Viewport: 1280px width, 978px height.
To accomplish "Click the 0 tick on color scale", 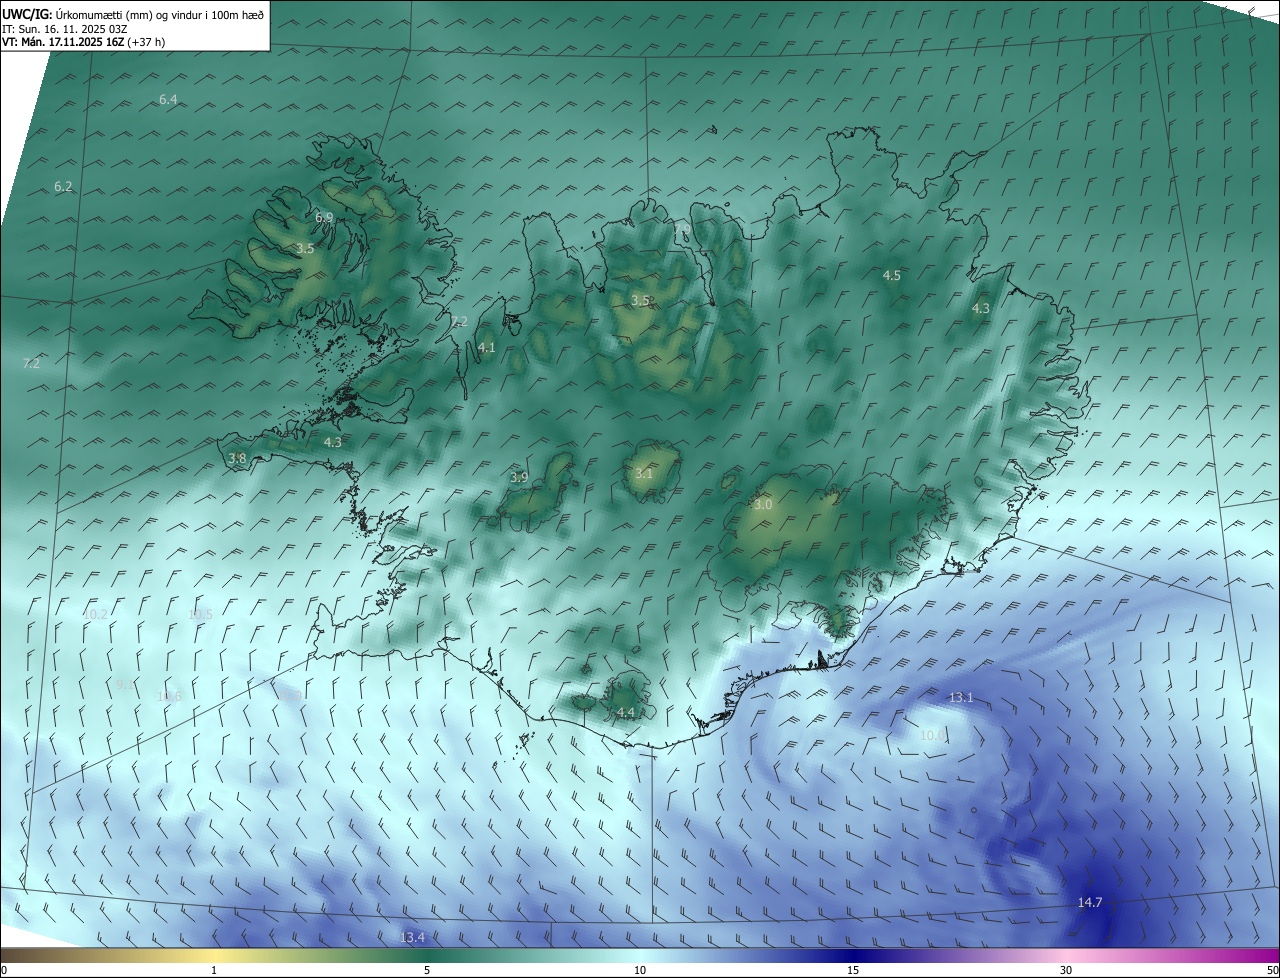I will pos(3,970).
